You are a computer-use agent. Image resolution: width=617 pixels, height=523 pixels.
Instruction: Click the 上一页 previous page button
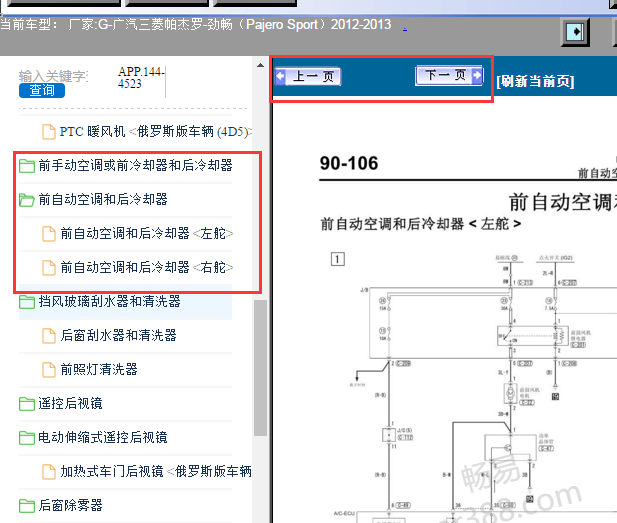(x=308, y=76)
